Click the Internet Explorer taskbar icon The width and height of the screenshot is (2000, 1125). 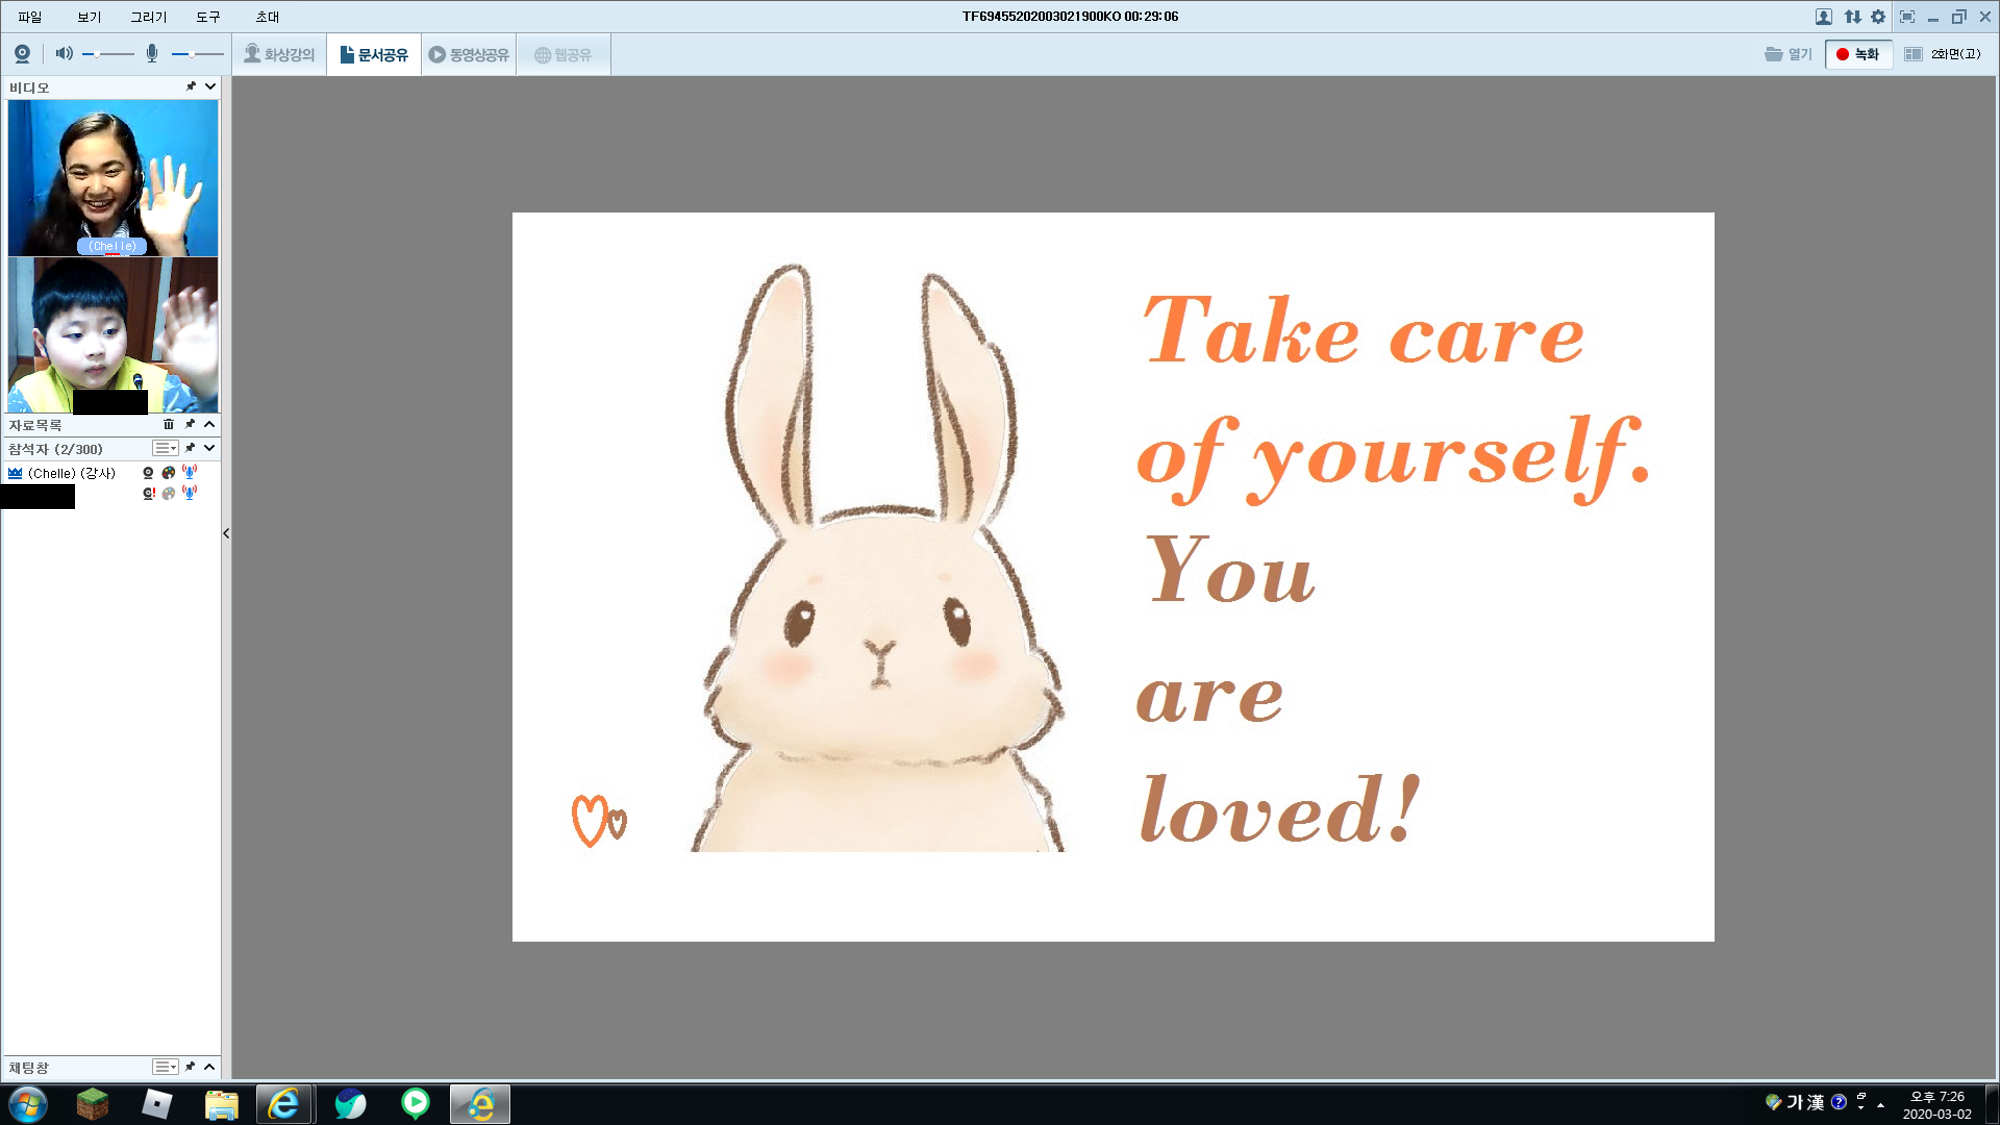(284, 1104)
